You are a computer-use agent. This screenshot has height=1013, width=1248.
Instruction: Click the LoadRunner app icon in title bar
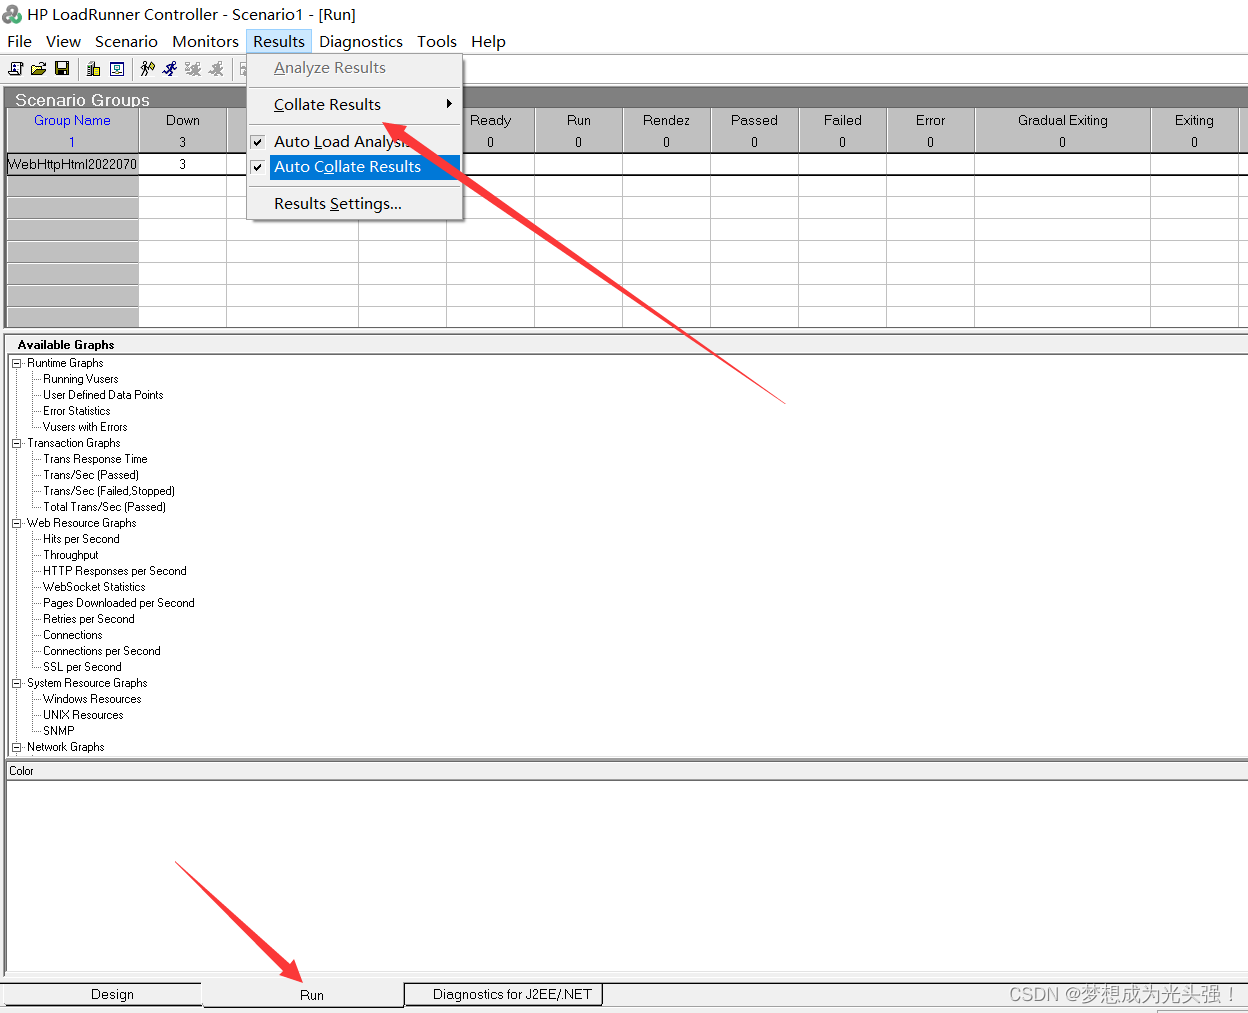(x=12, y=15)
